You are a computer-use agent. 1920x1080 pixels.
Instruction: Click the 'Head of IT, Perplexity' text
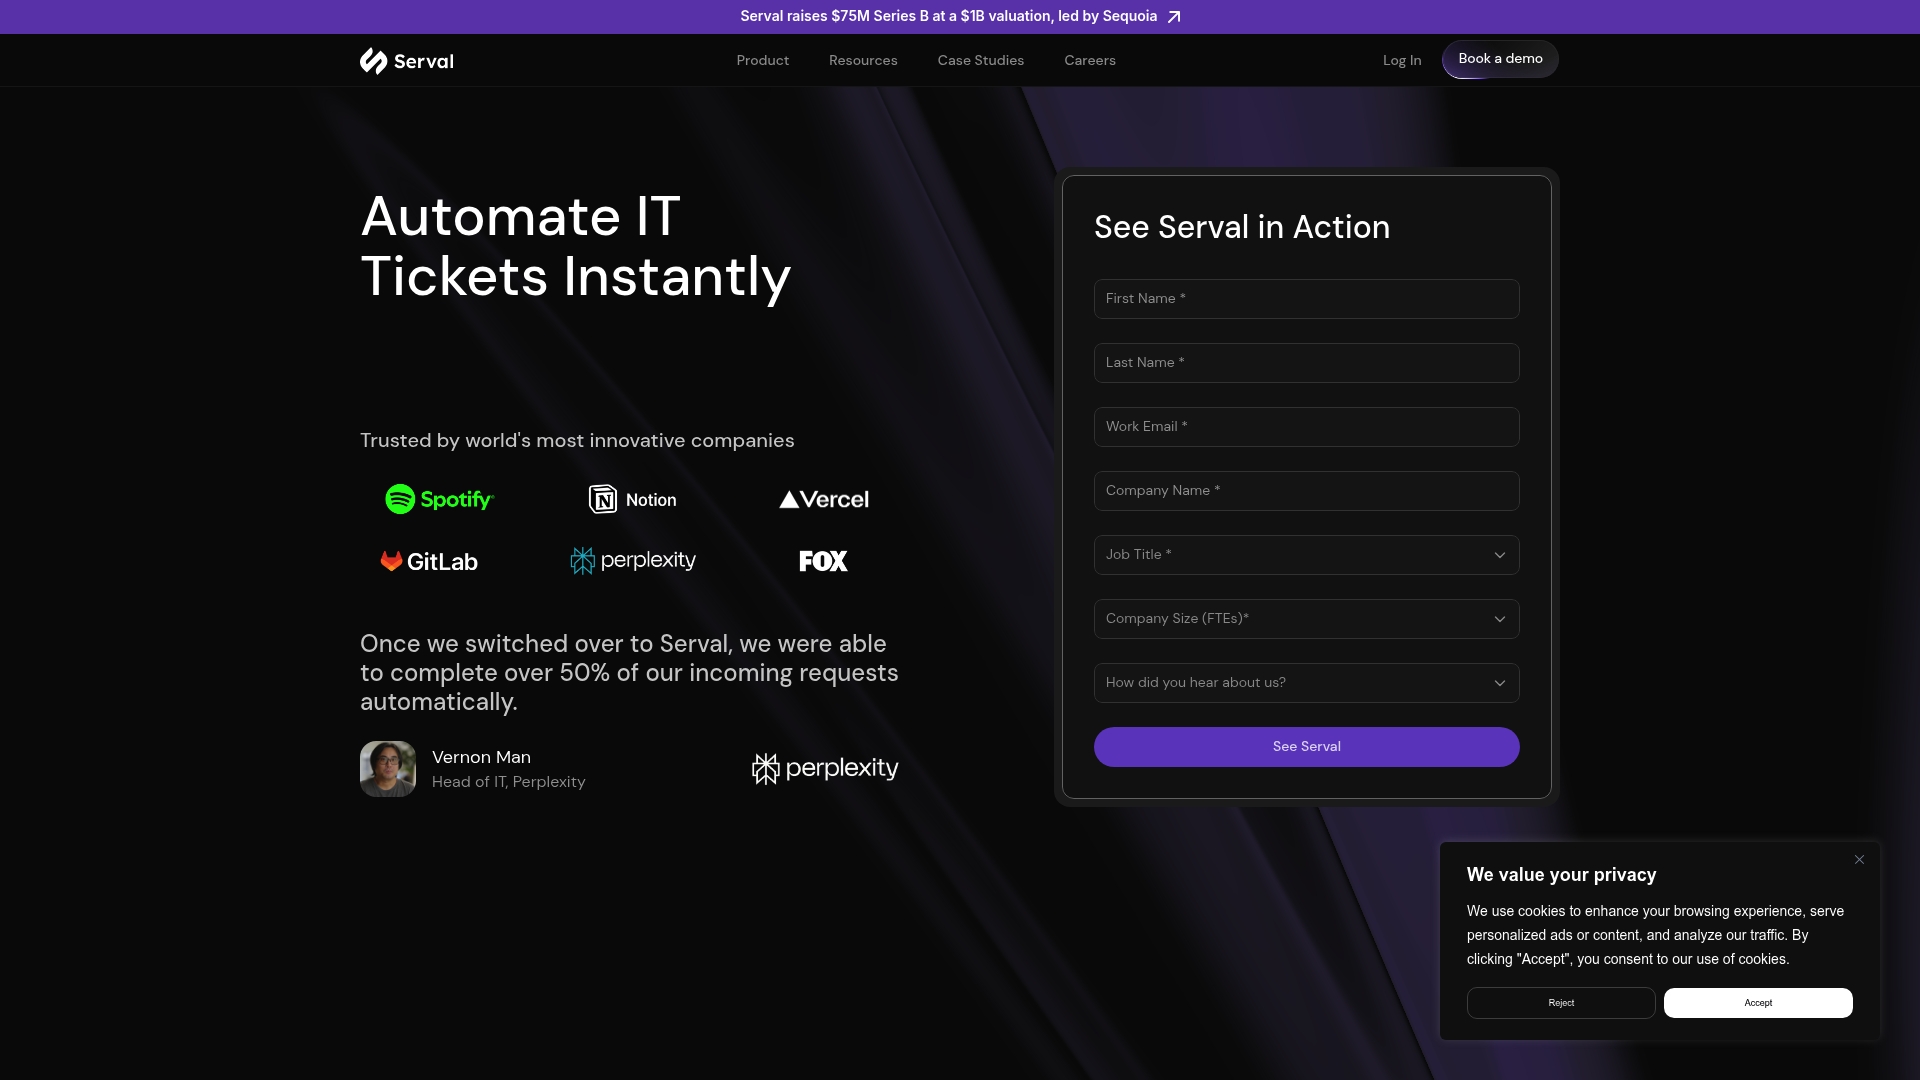pos(508,782)
